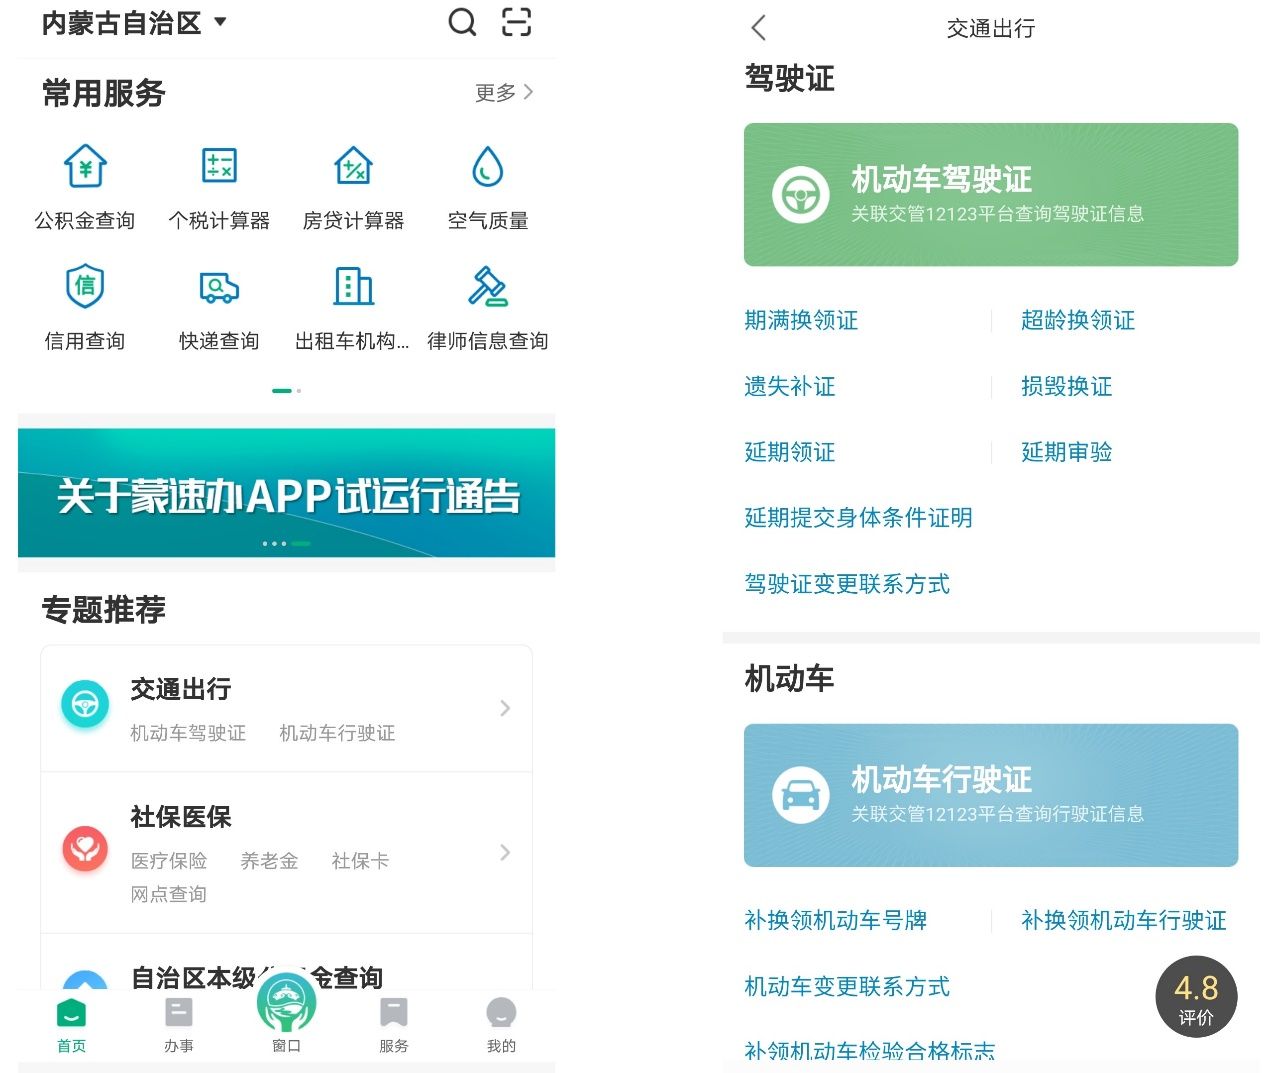Viewport: 1268px width, 1073px height.
Task: Open the 房贷计算器 mortgage calculator icon
Action: point(353,167)
